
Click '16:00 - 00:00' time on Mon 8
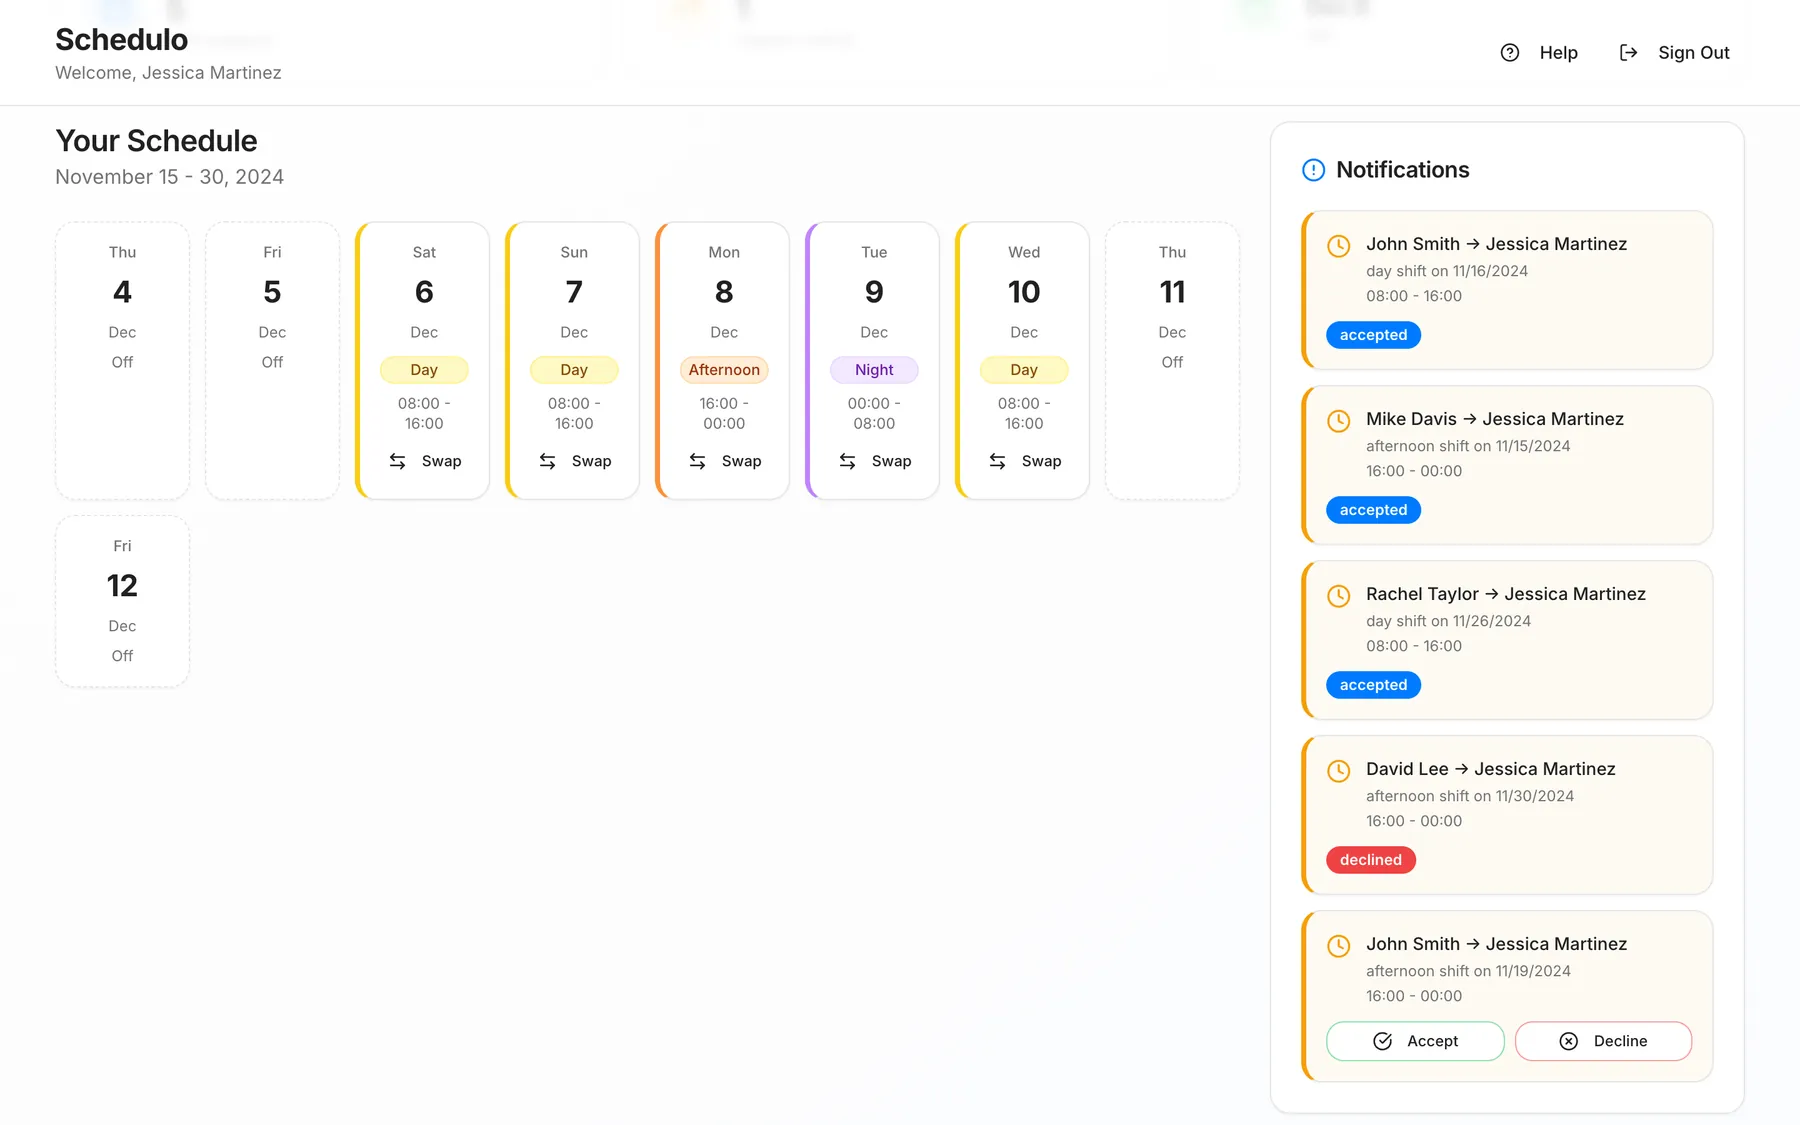pos(724,413)
